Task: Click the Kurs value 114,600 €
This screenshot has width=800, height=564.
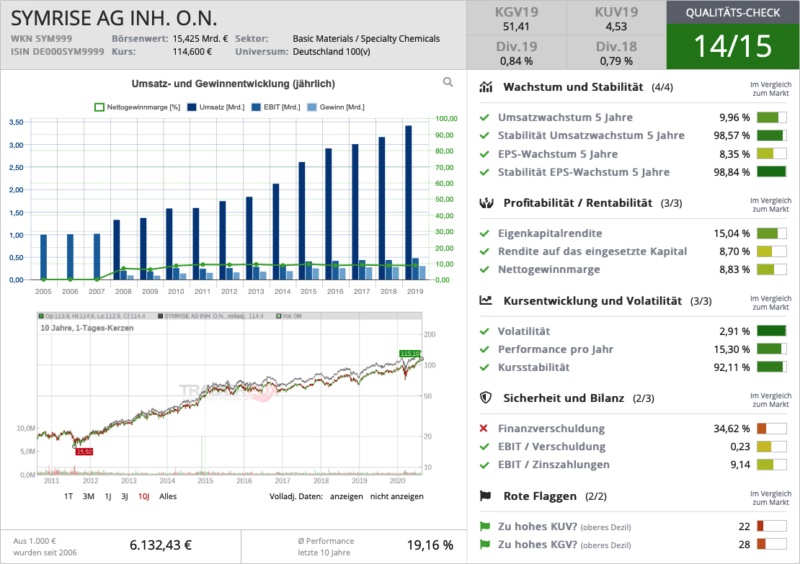Action: click(x=192, y=52)
